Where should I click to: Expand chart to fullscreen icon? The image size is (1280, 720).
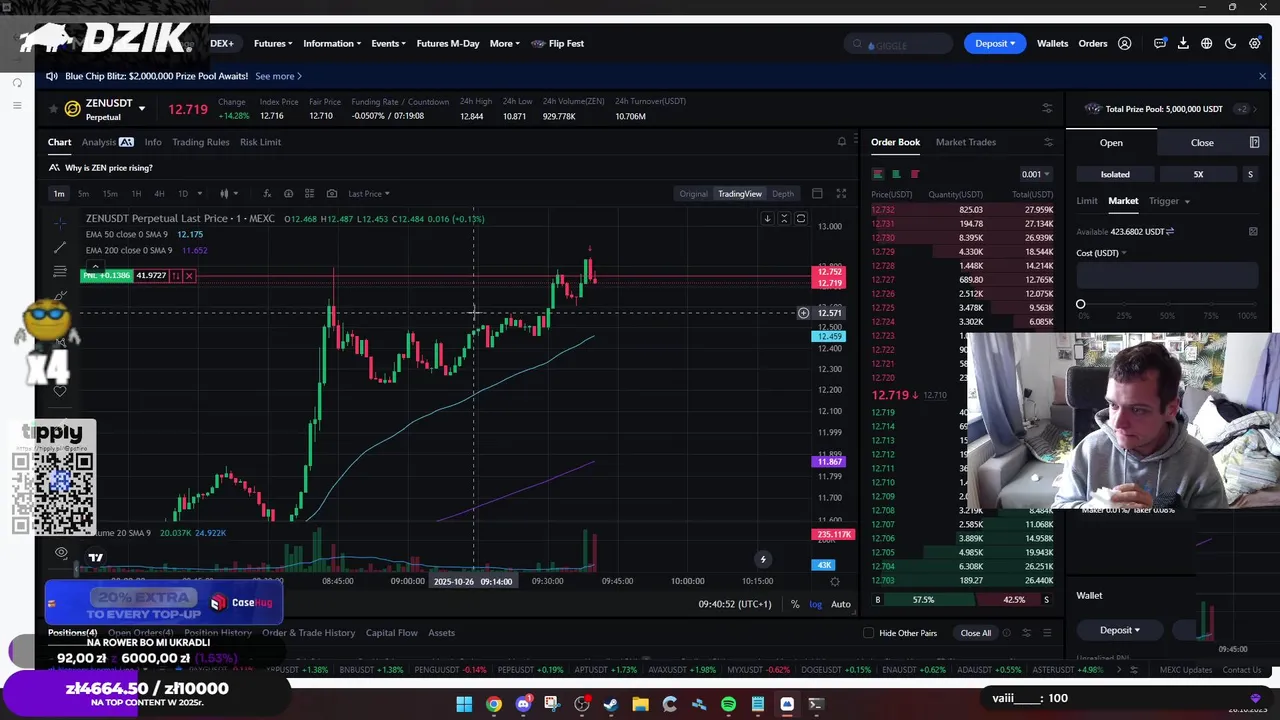click(841, 194)
